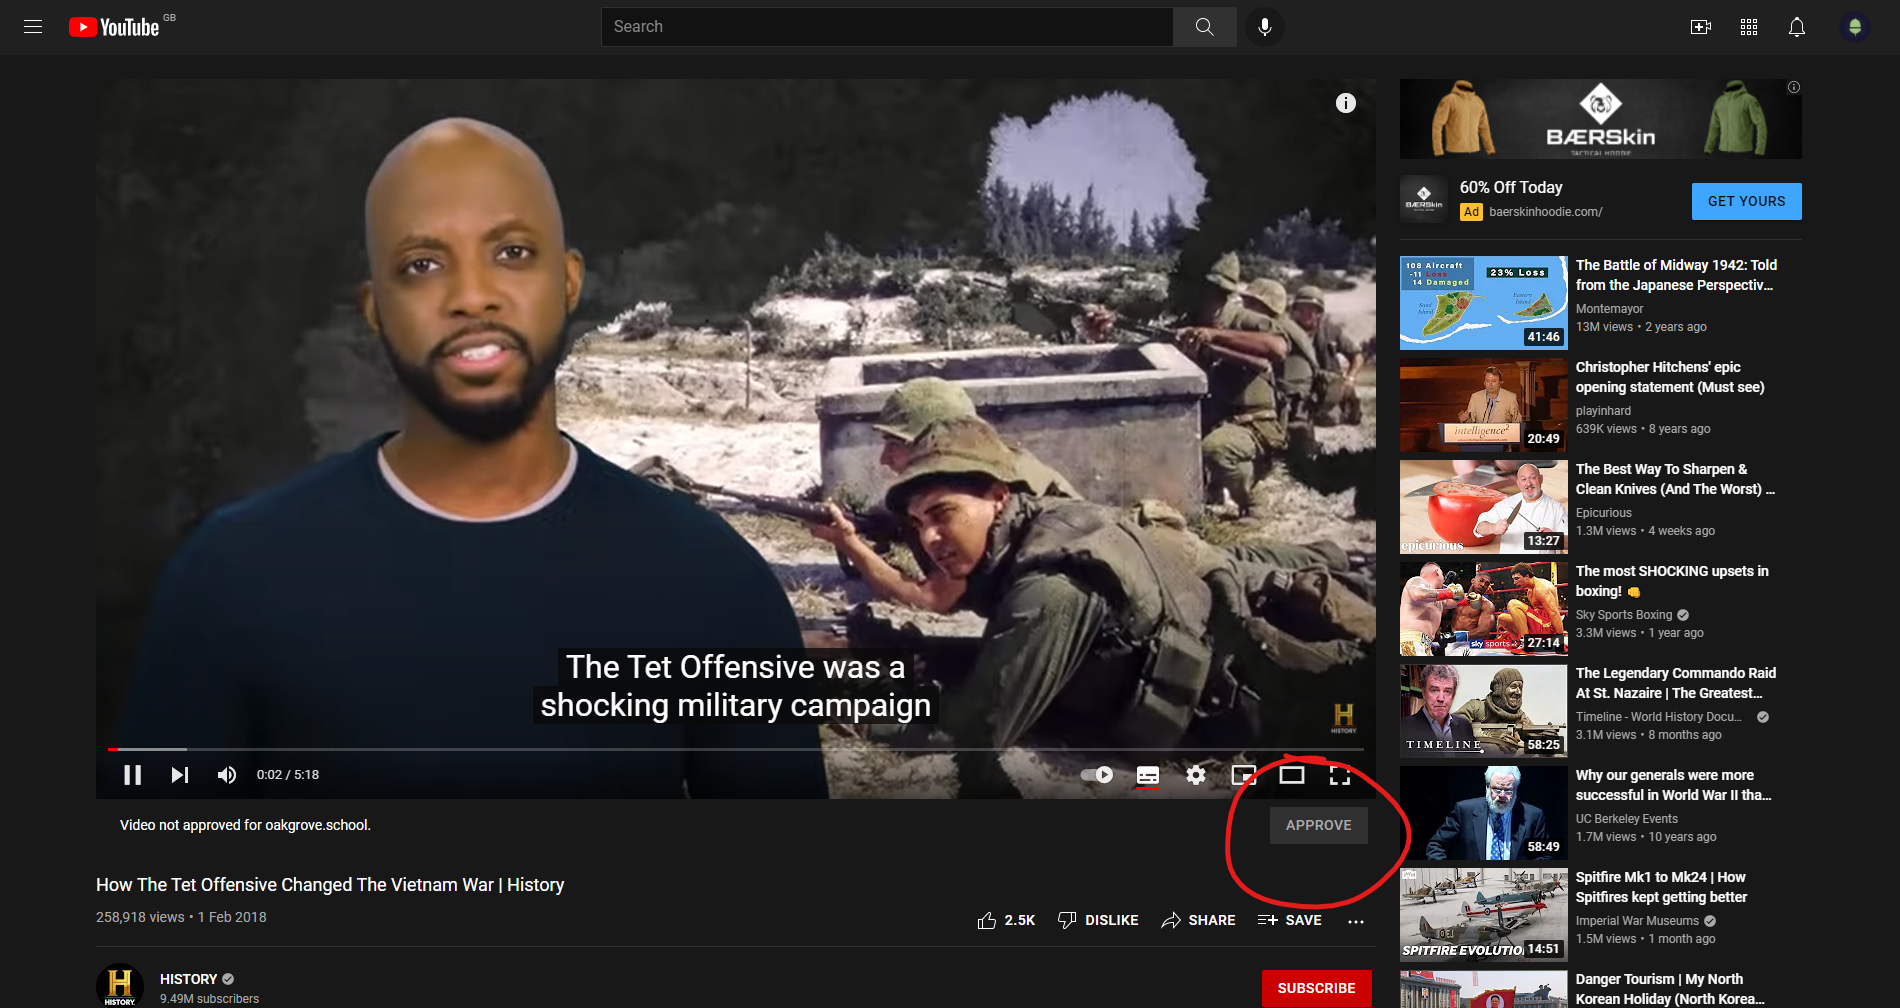This screenshot has width=1900, height=1008.
Task: Dislike the video
Action: [1098, 920]
